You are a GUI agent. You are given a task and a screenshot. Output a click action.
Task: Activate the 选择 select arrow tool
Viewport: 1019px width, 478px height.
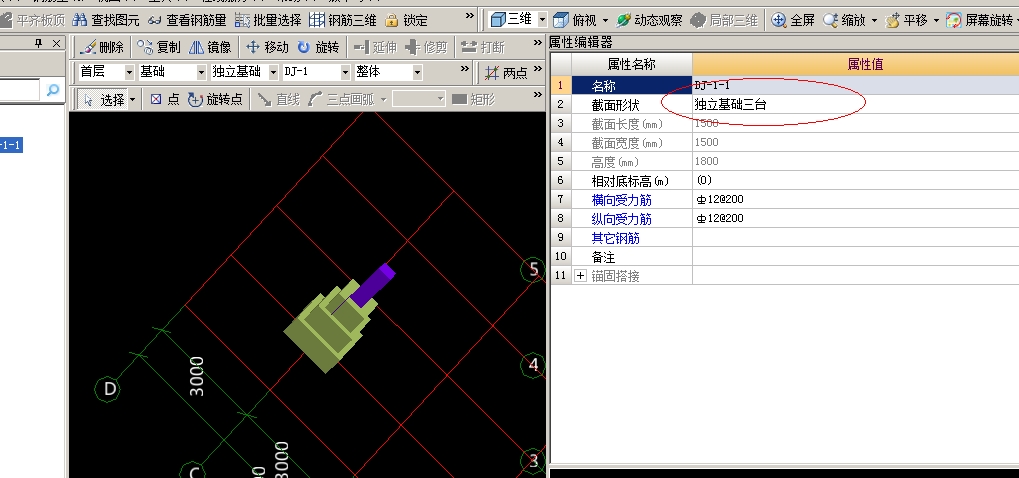tap(102, 99)
